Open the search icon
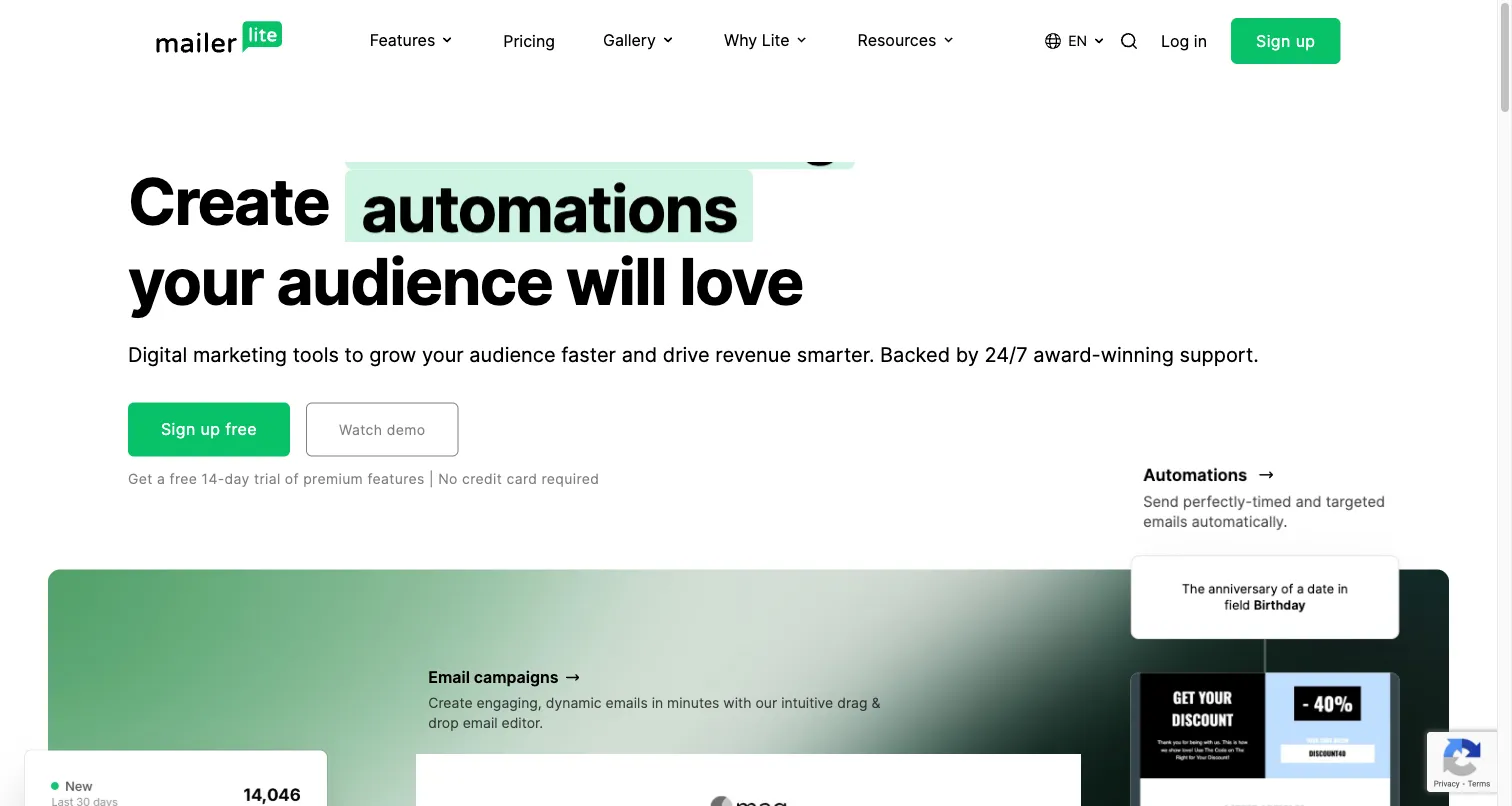Image resolution: width=1512 pixels, height=806 pixels. pyautogui.click(x=1129, y=41)
